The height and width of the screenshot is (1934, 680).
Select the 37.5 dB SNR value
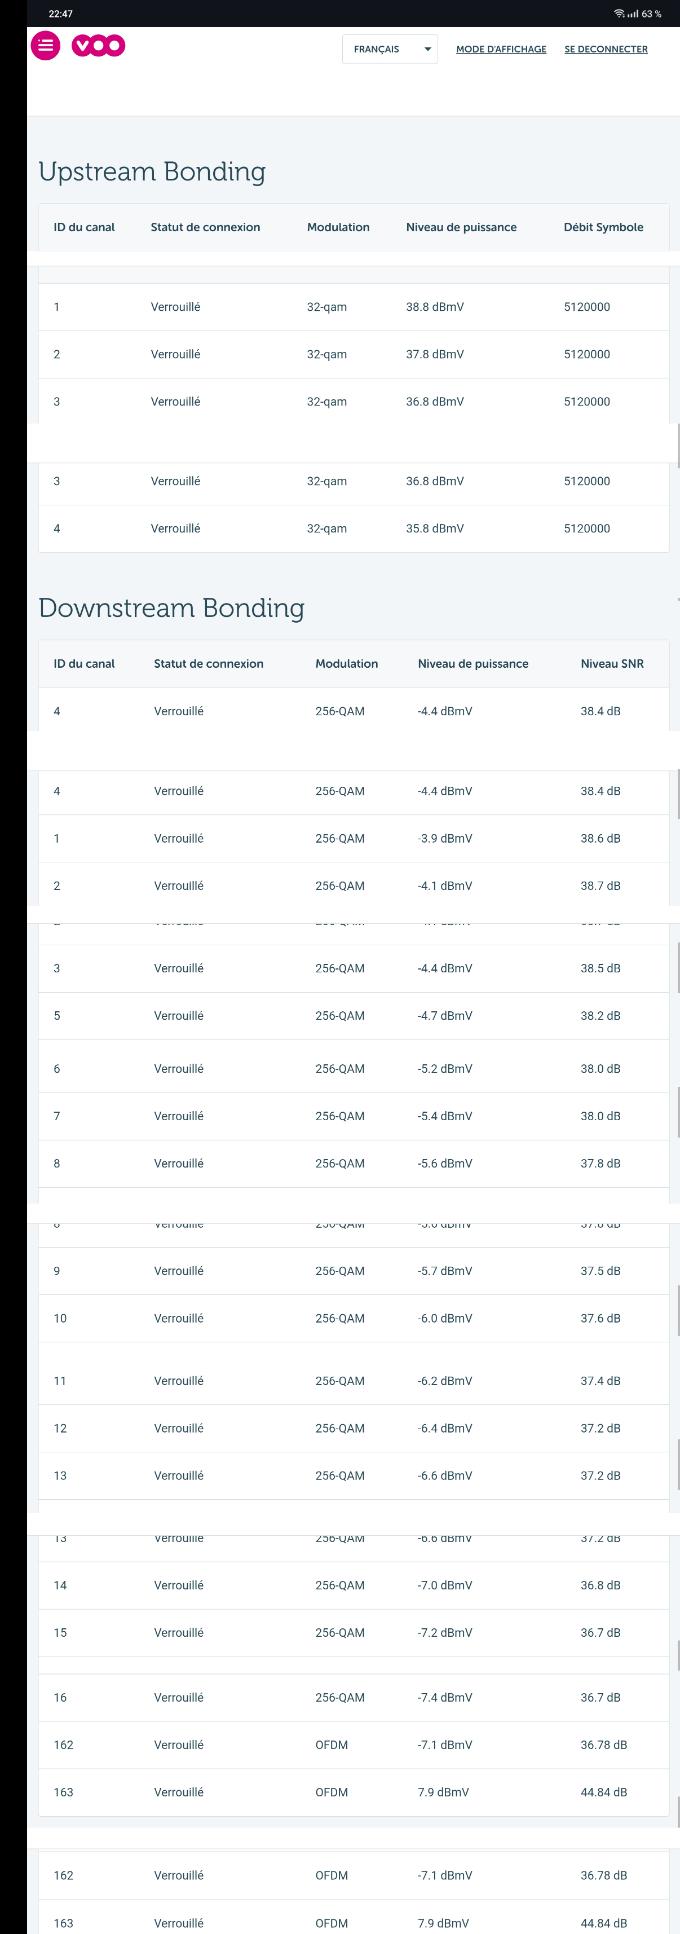(x=600, y=1270)
